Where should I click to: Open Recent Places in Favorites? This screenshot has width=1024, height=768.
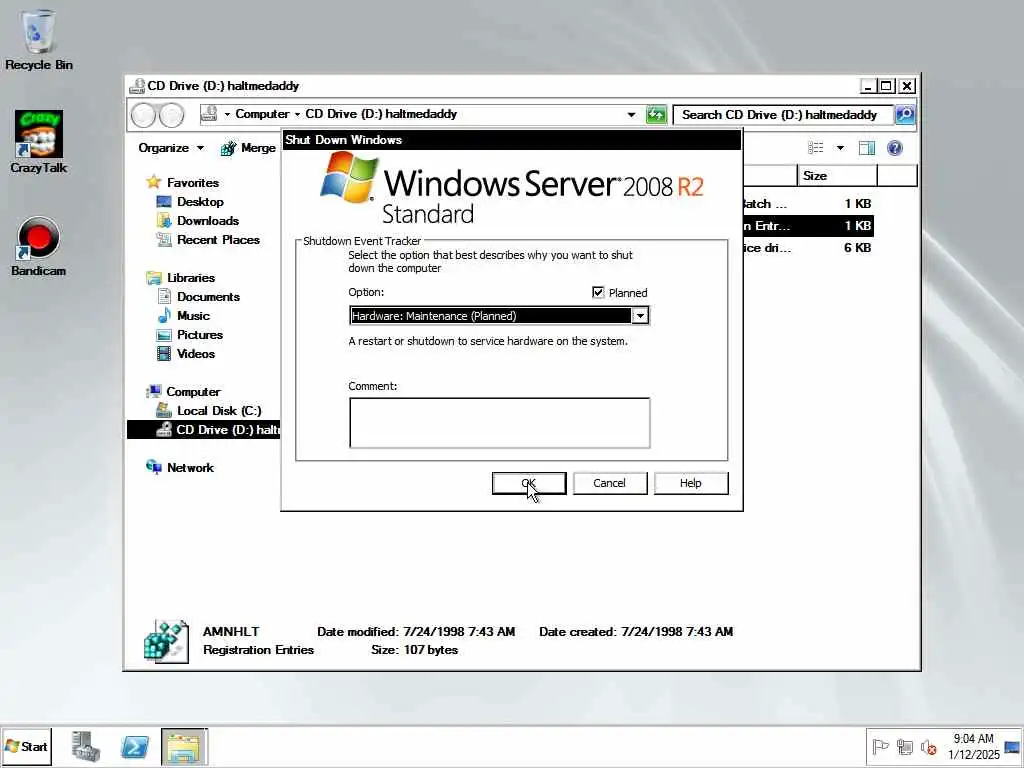[x=218, y=240]
